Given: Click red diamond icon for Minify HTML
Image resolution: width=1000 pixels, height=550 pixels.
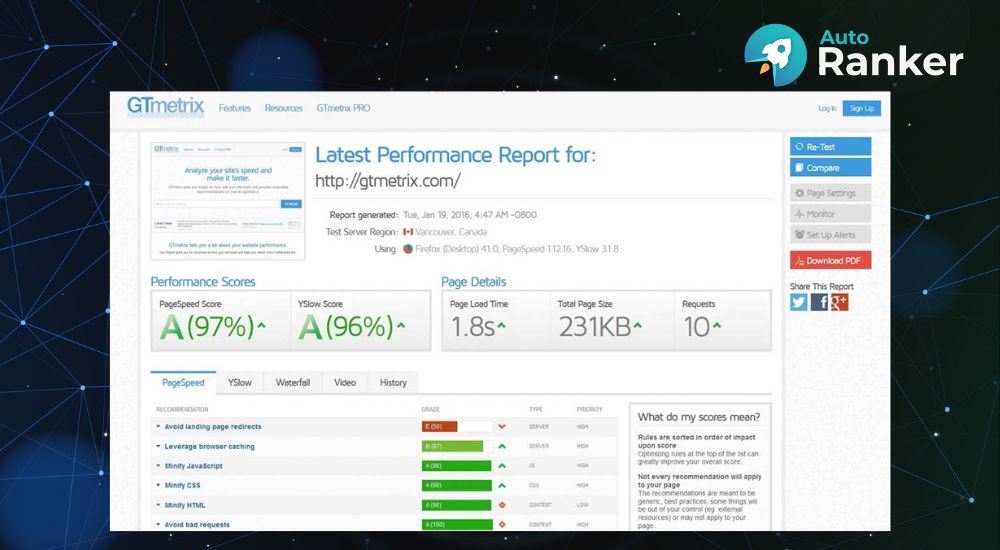Looking at the screenshot, I should point(502,505).
